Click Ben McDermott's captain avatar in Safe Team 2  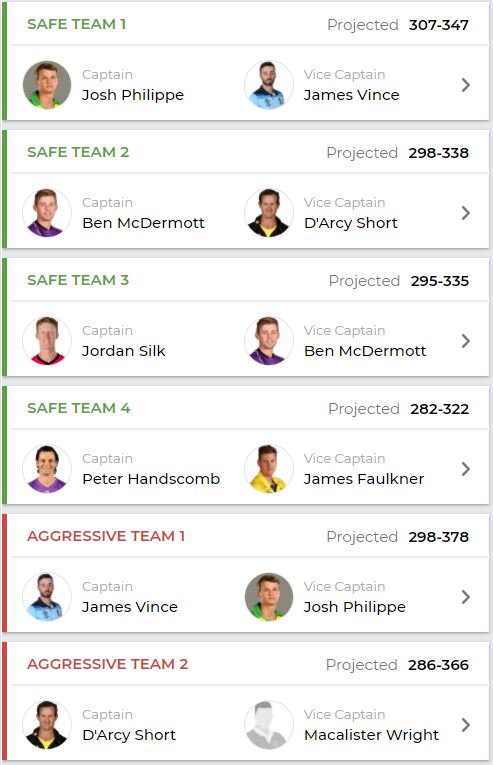tap(47, 213)
